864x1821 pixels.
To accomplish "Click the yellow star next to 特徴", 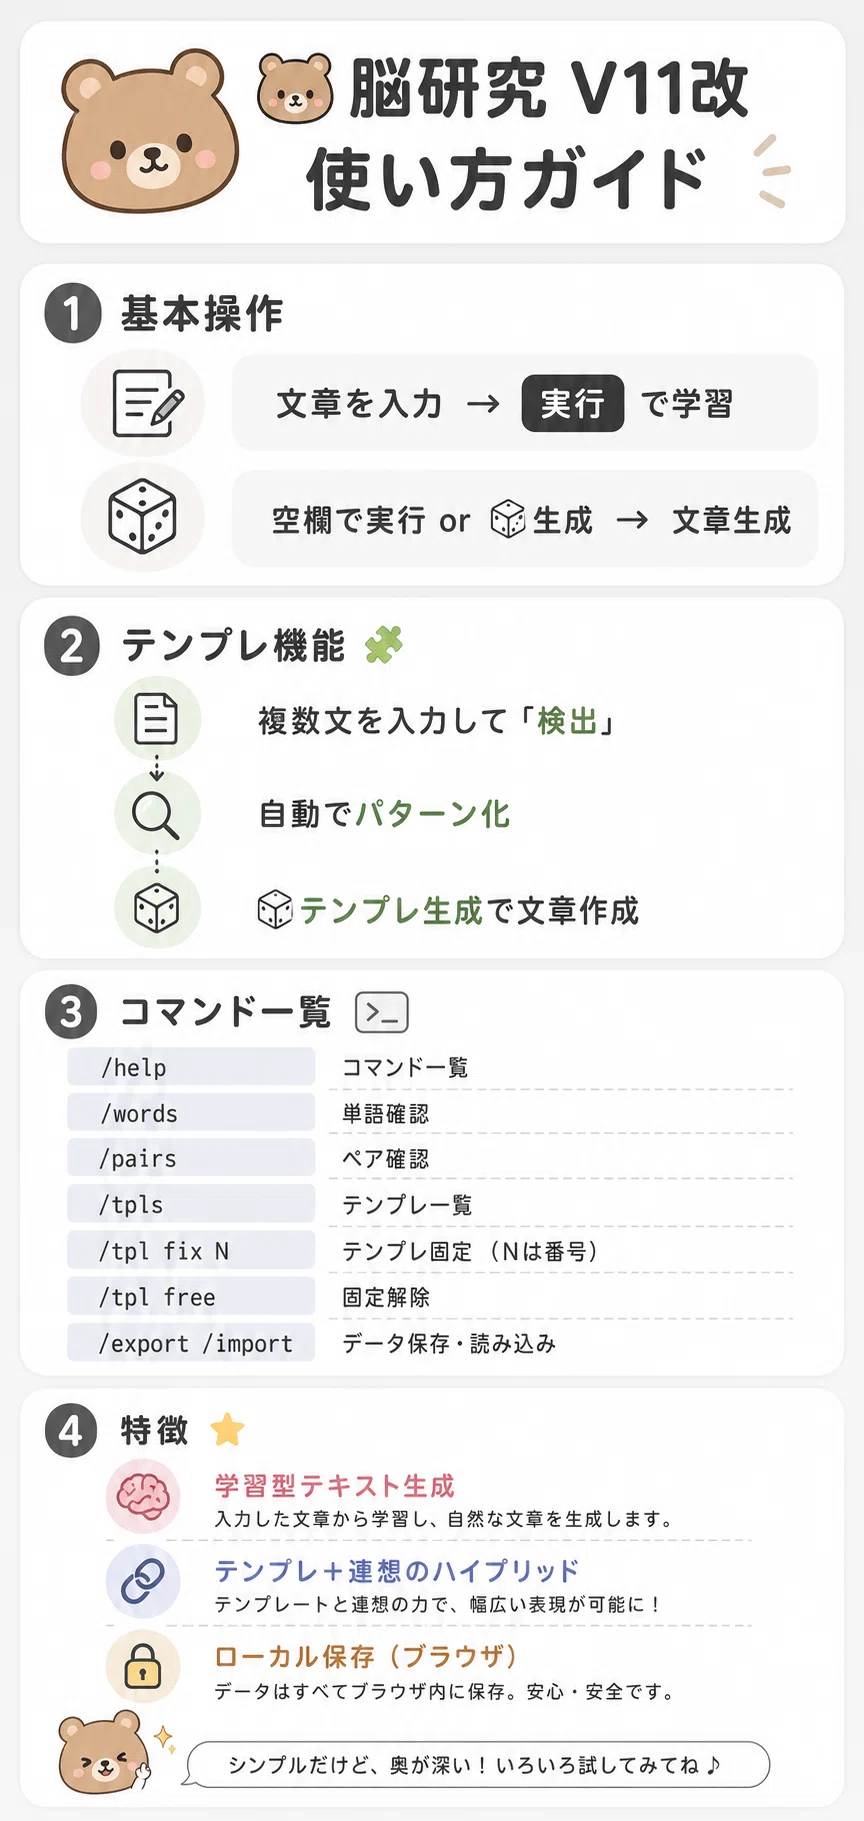I will [x=228, y=1429].
